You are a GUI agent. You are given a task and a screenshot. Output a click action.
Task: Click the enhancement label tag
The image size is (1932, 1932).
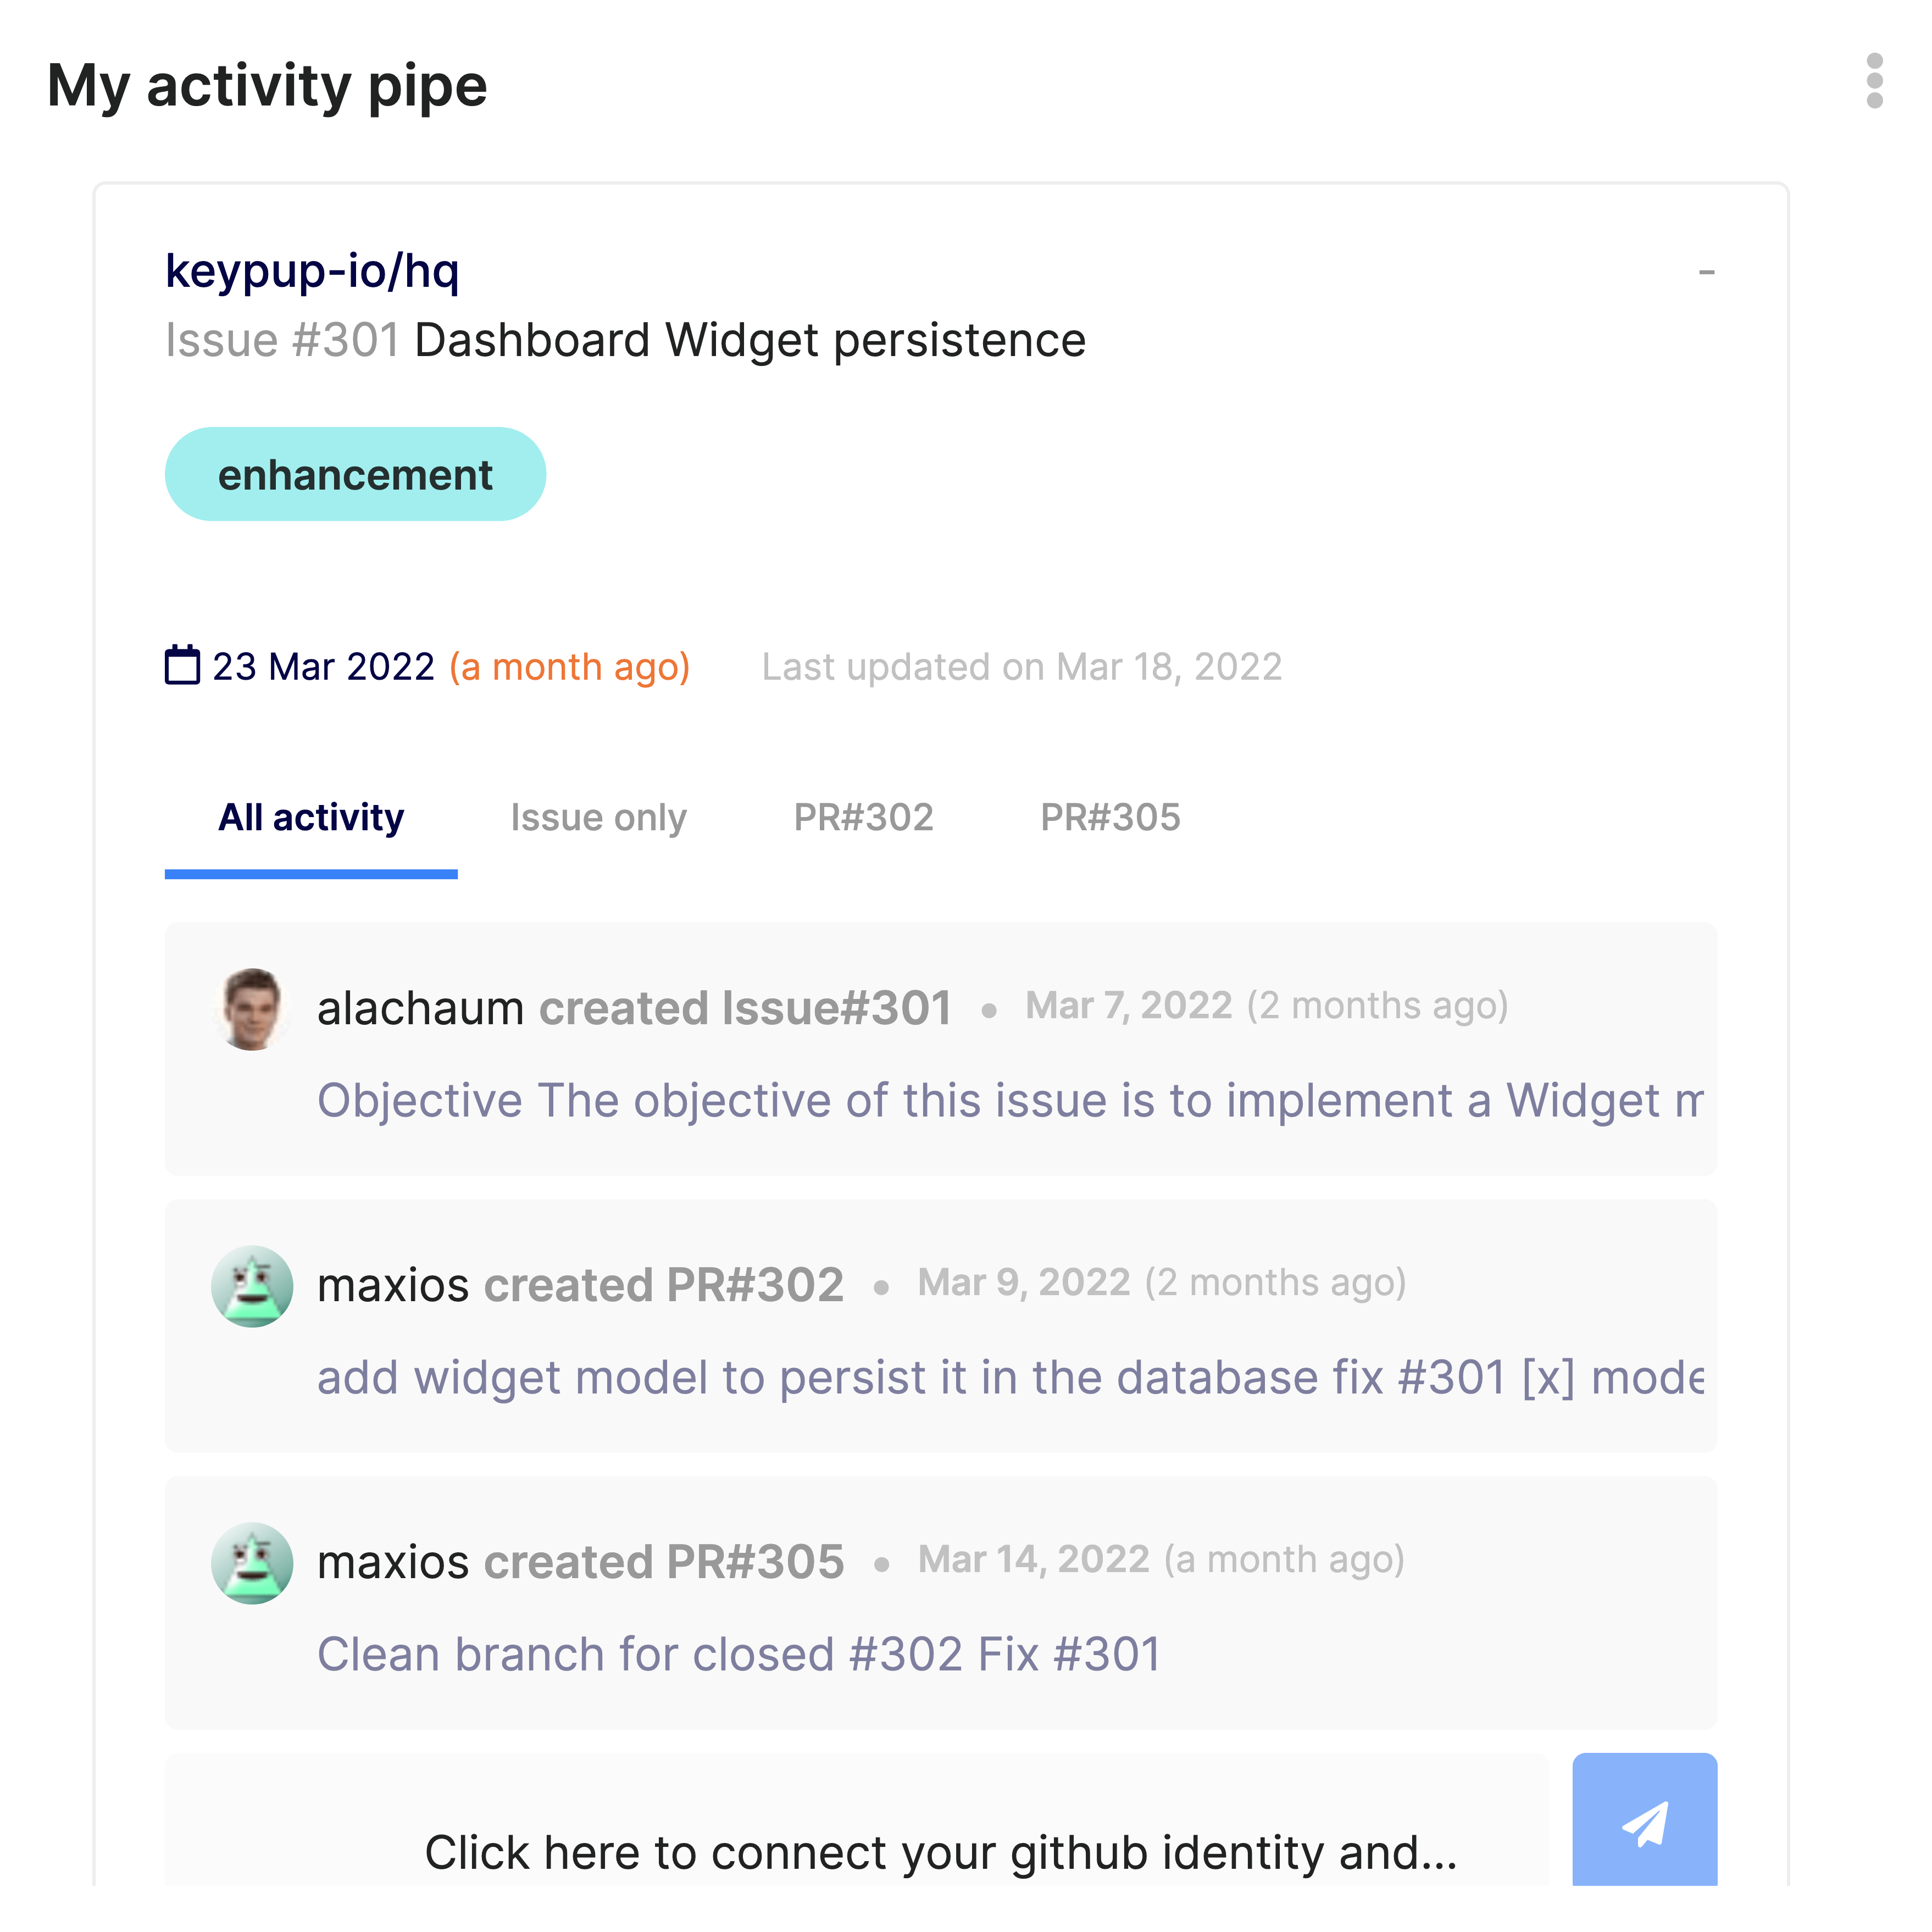click(355, 475)
